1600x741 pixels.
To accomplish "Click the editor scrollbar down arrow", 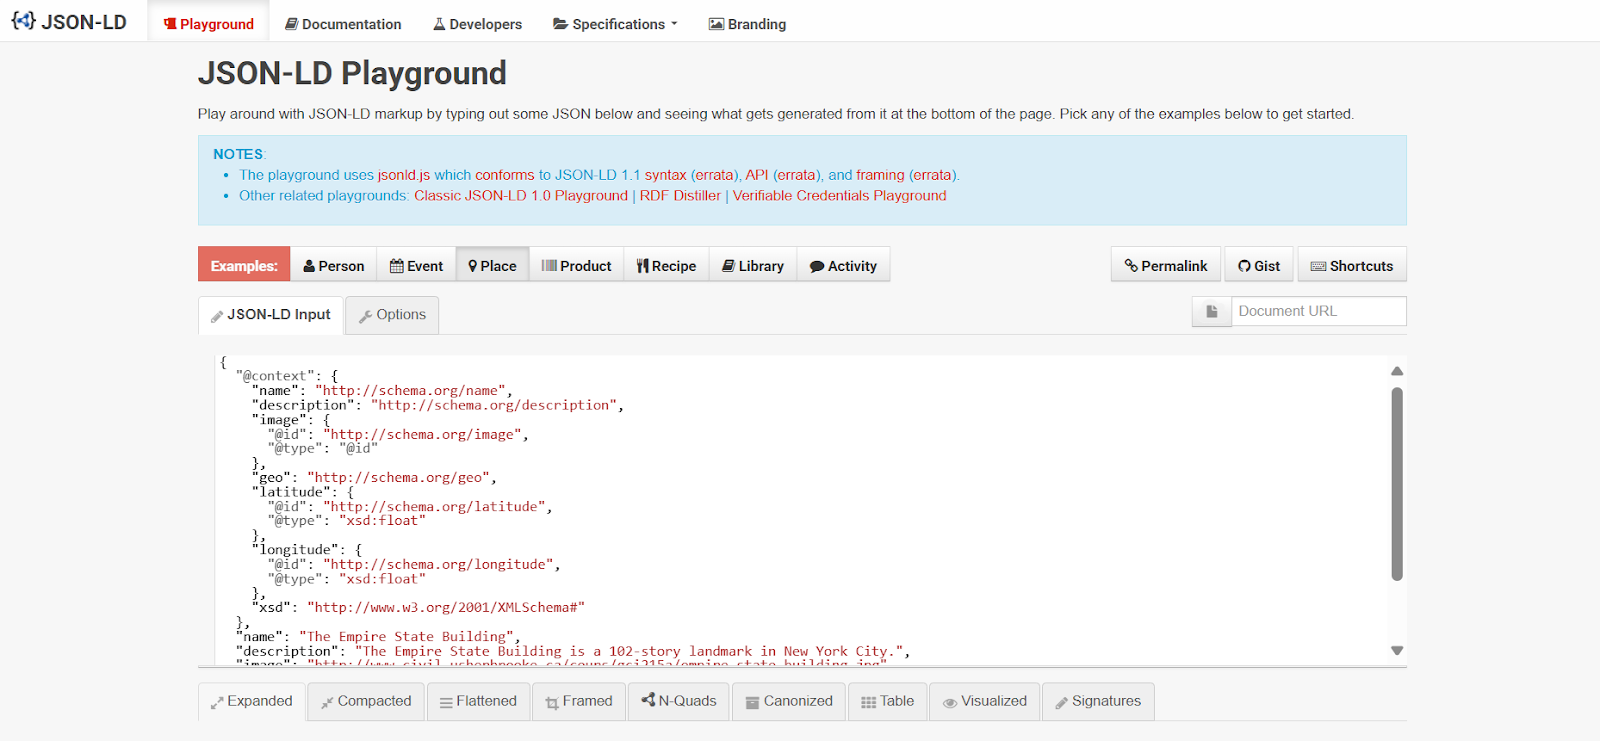I will (x=1397, y=650).
